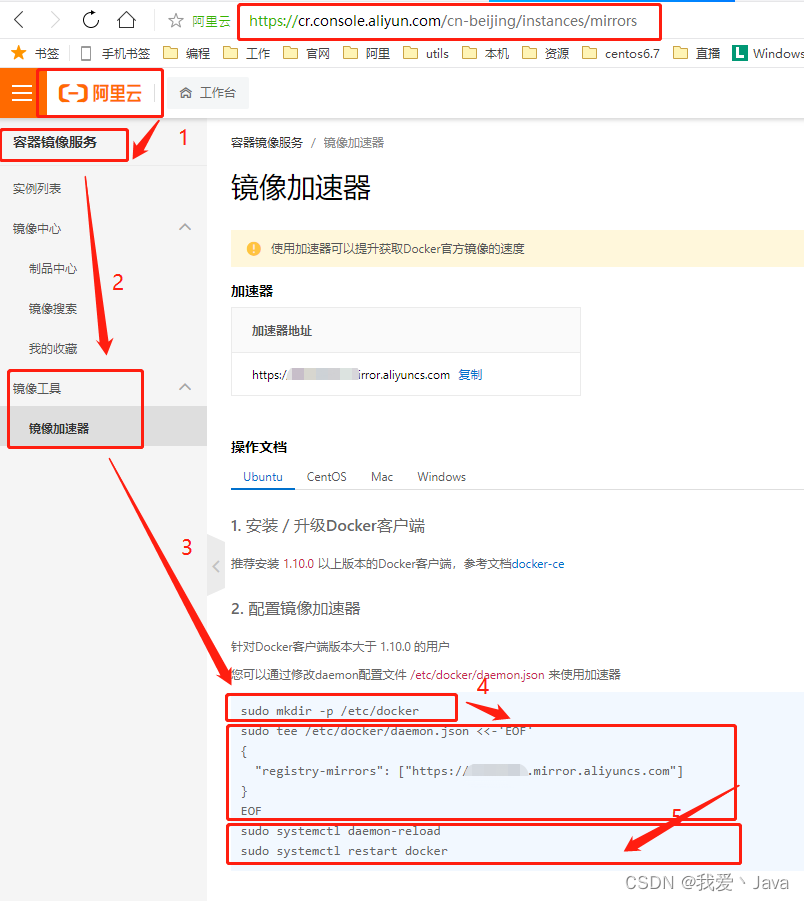The width and height of the screenshot is (804, 901).
Task: Collapse sidebar with the left arrow handle
Action: [216, 566]
